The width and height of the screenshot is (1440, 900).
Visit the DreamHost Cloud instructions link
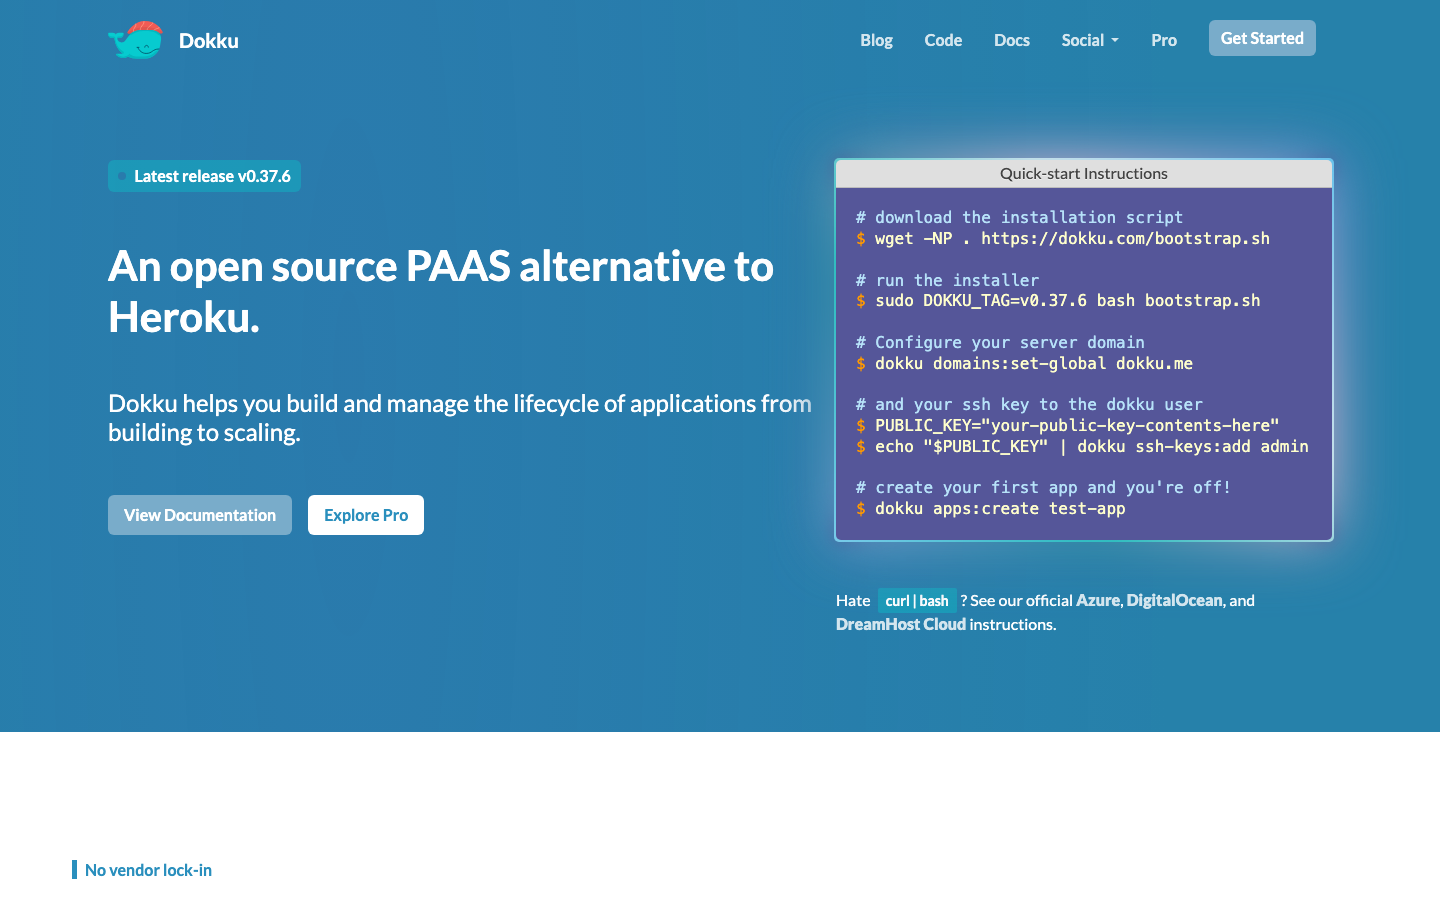click(x=900, y=624)
